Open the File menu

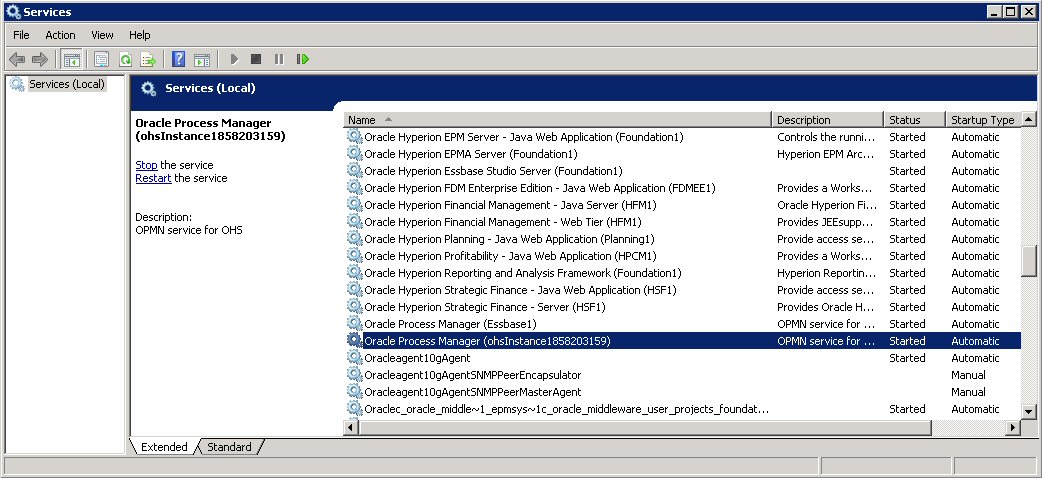point(21,35)
